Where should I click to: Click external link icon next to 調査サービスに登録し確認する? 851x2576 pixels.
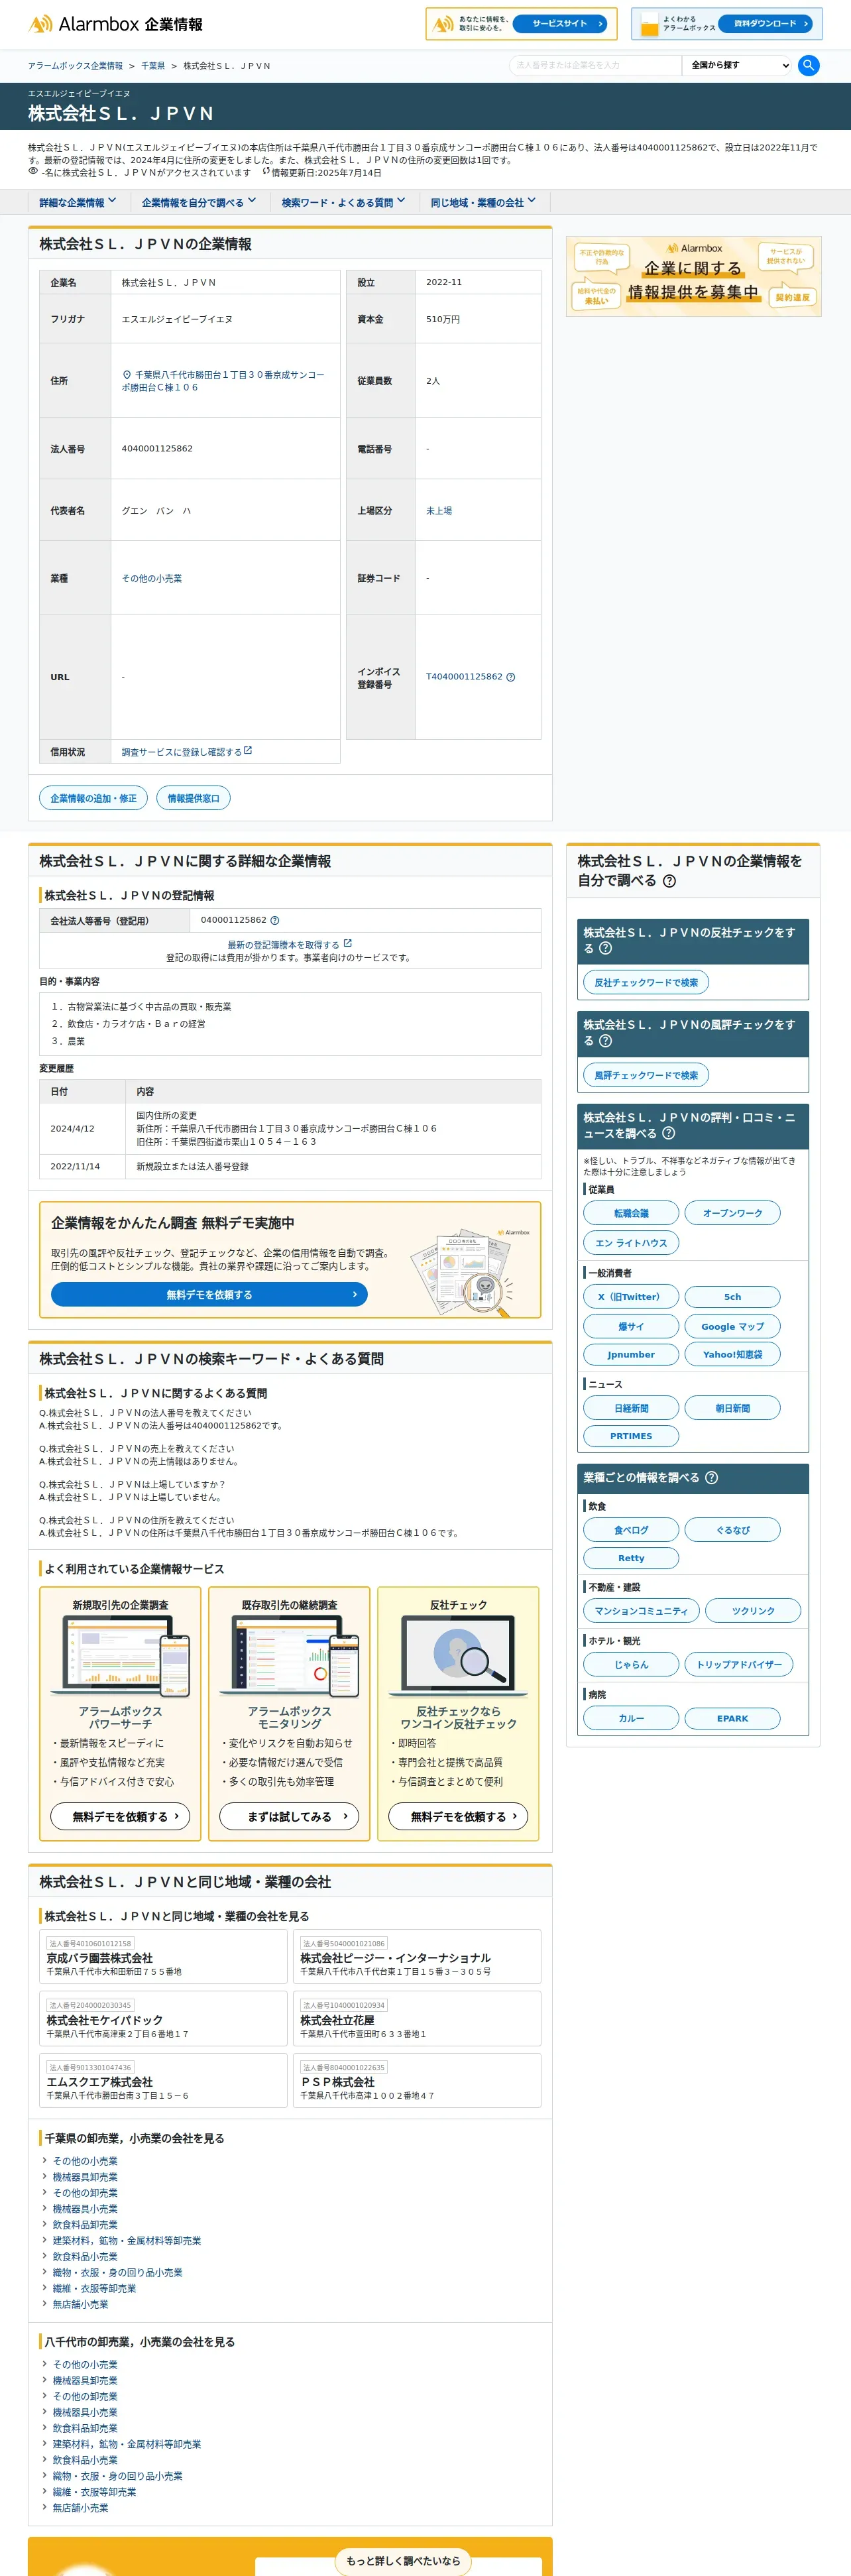coord(248,750)
